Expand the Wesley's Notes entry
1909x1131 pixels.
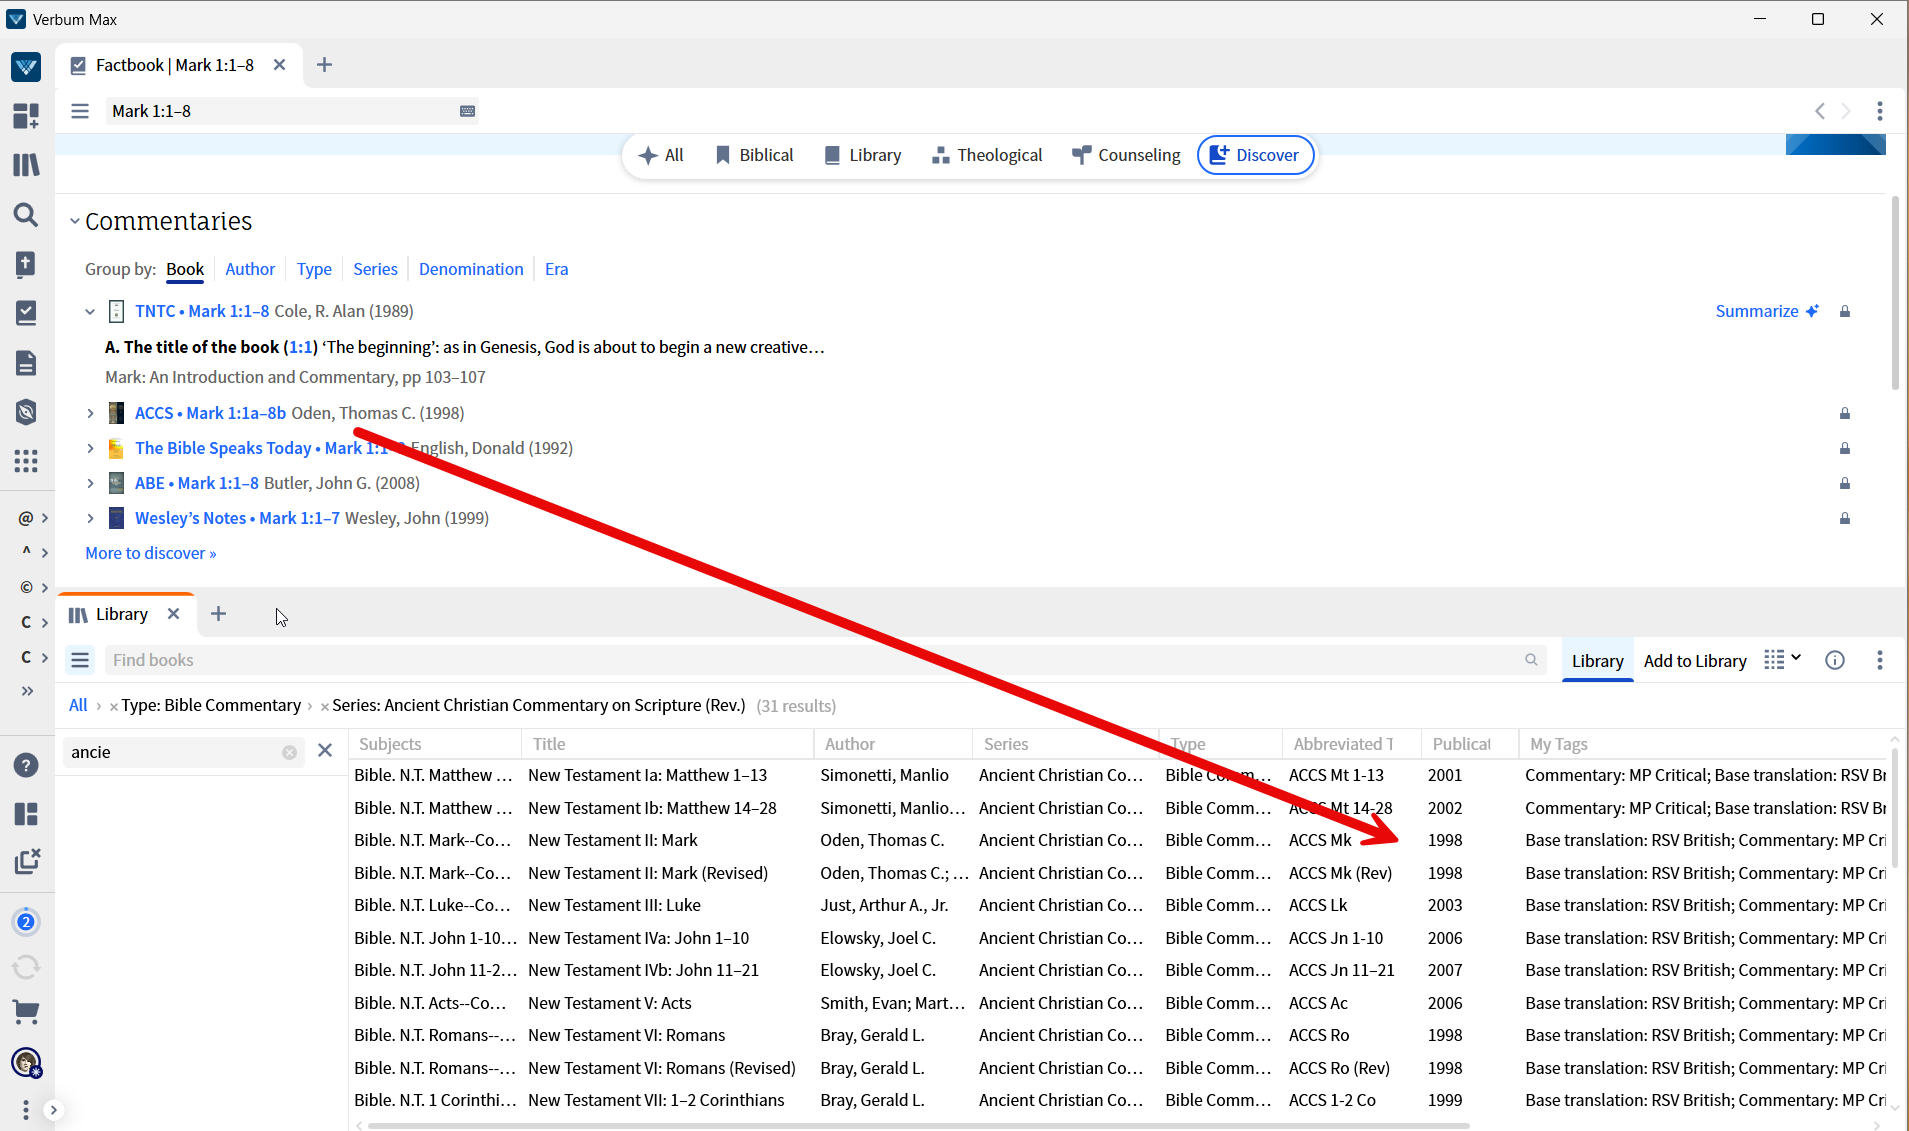90,518
